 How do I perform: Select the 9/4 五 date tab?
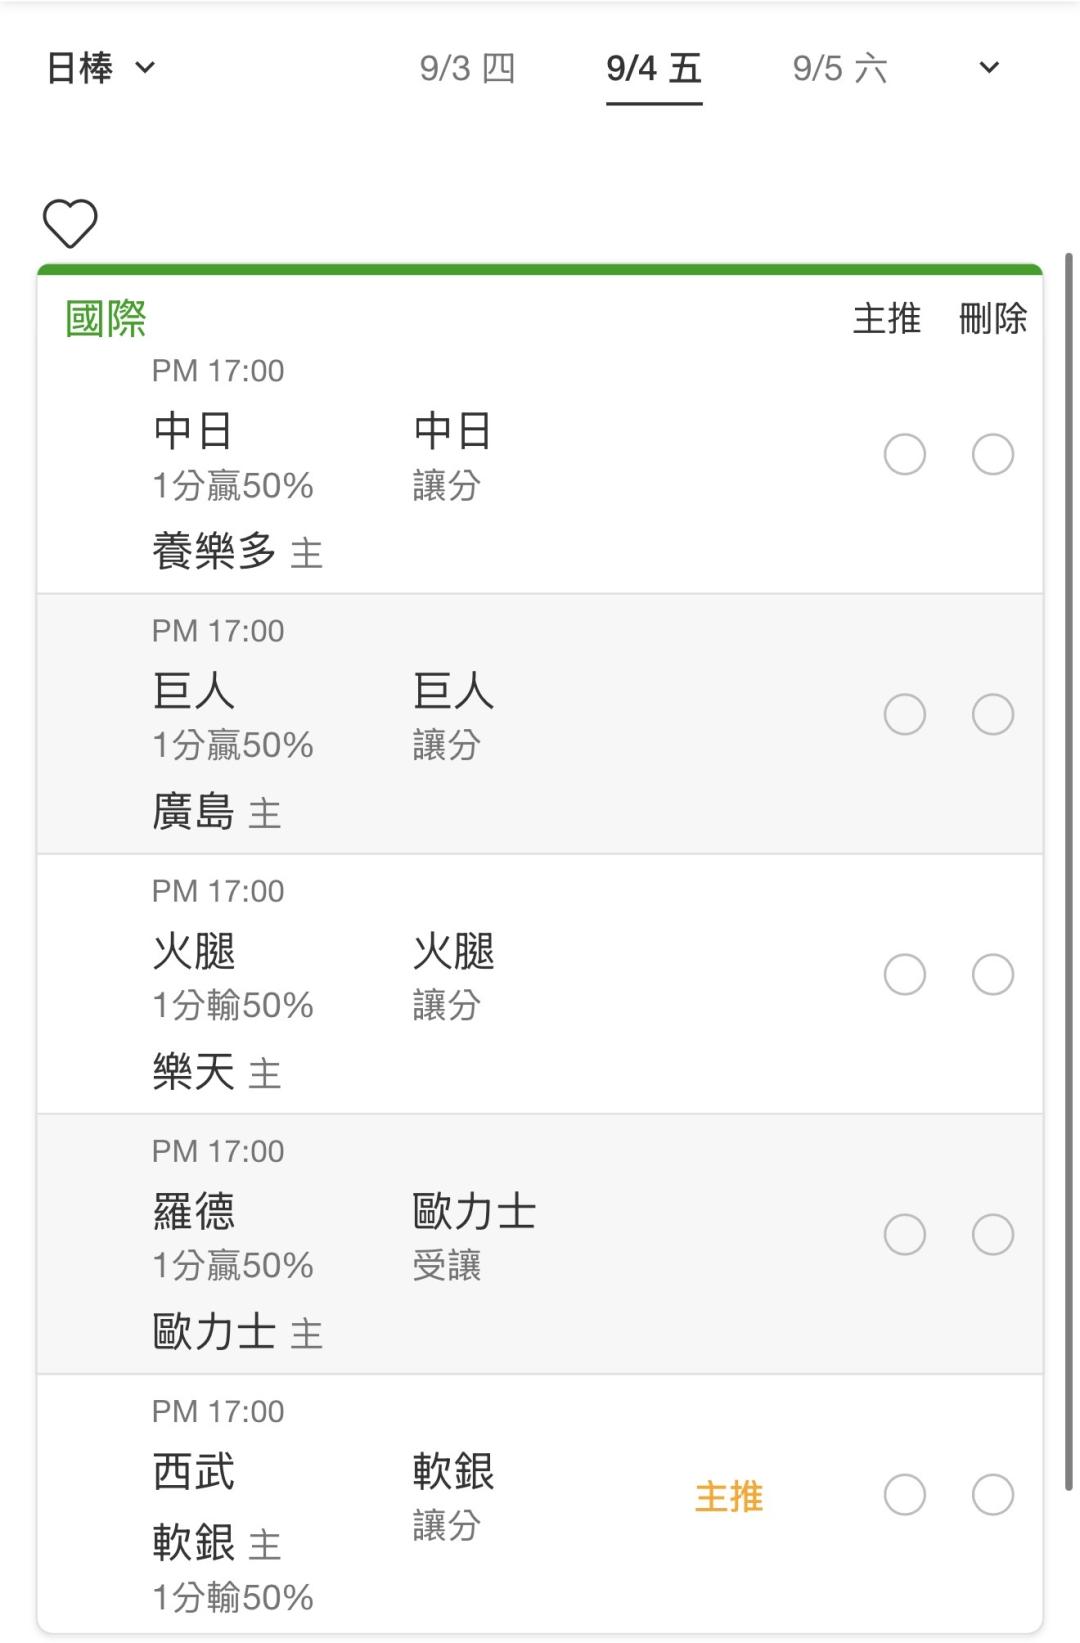[x=654, y=68]
